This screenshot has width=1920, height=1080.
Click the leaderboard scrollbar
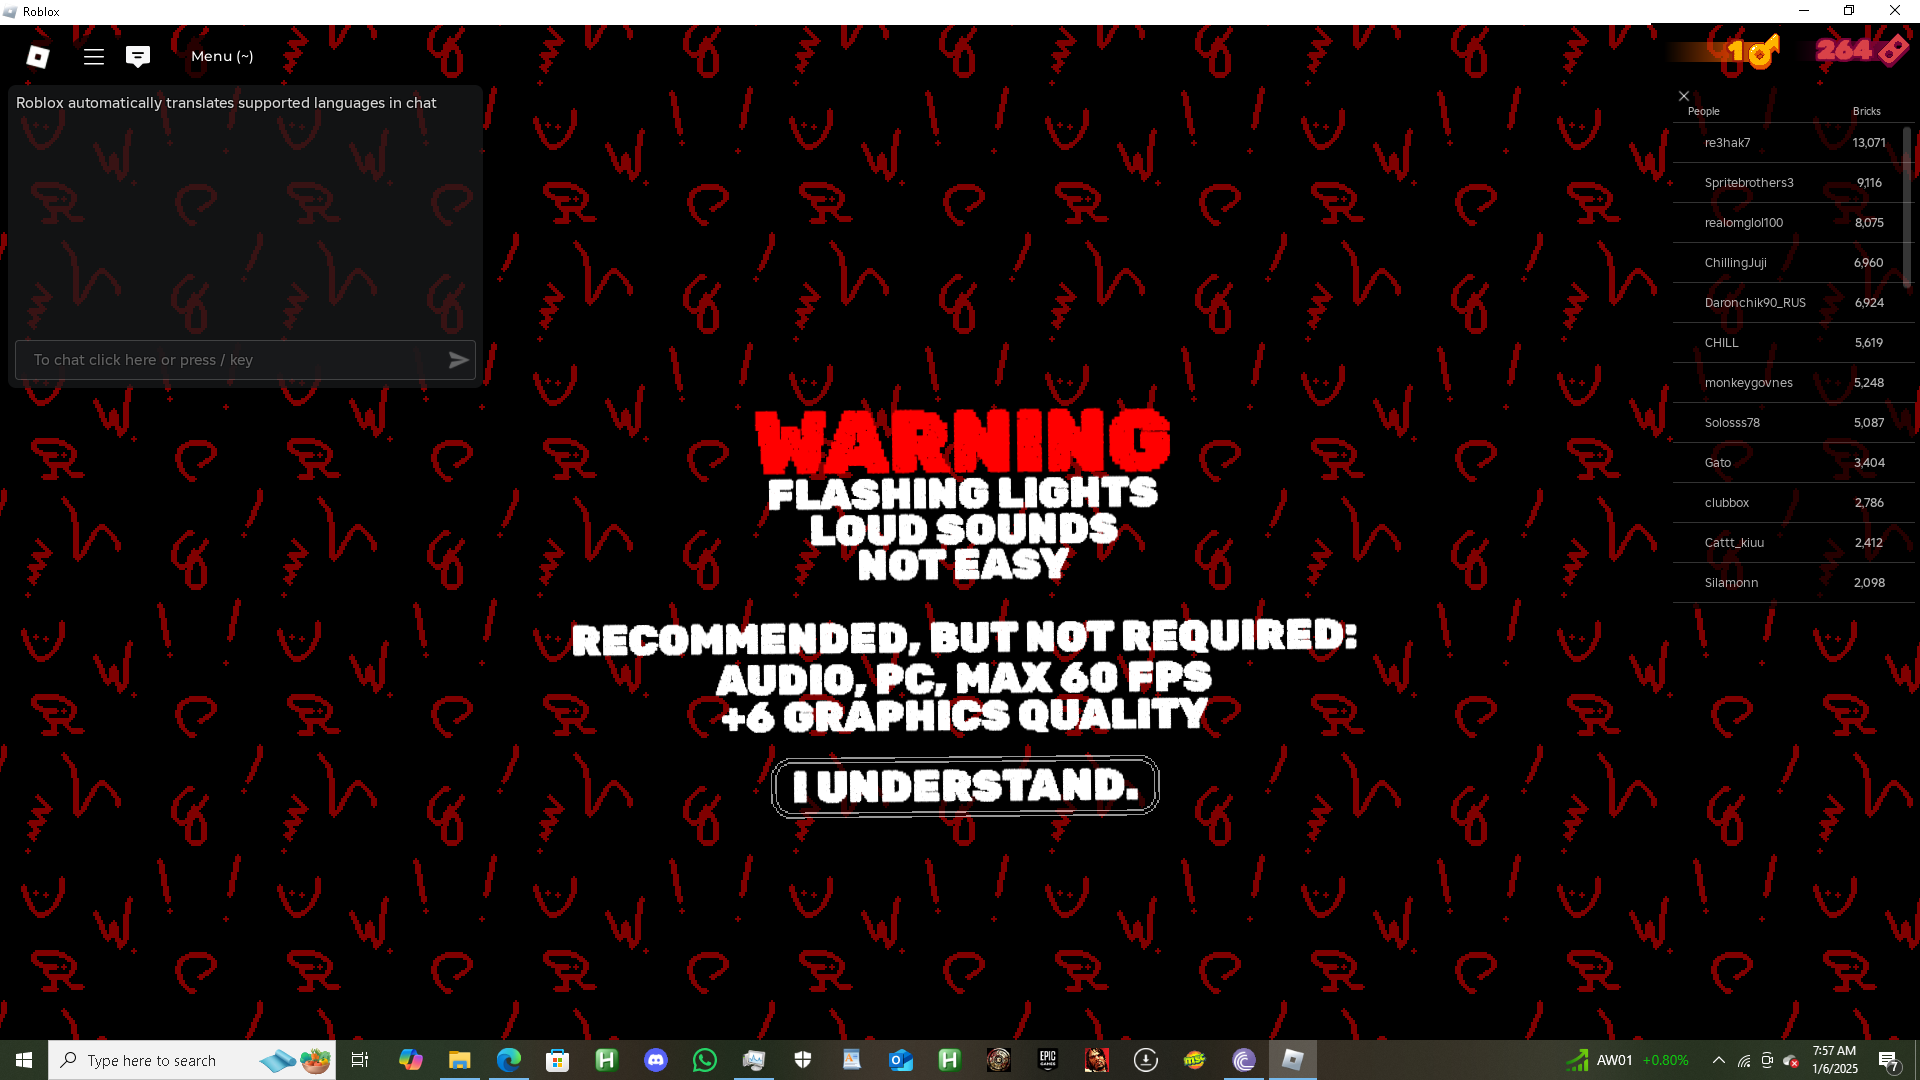pyautogui.click(x=1907, y=205)
